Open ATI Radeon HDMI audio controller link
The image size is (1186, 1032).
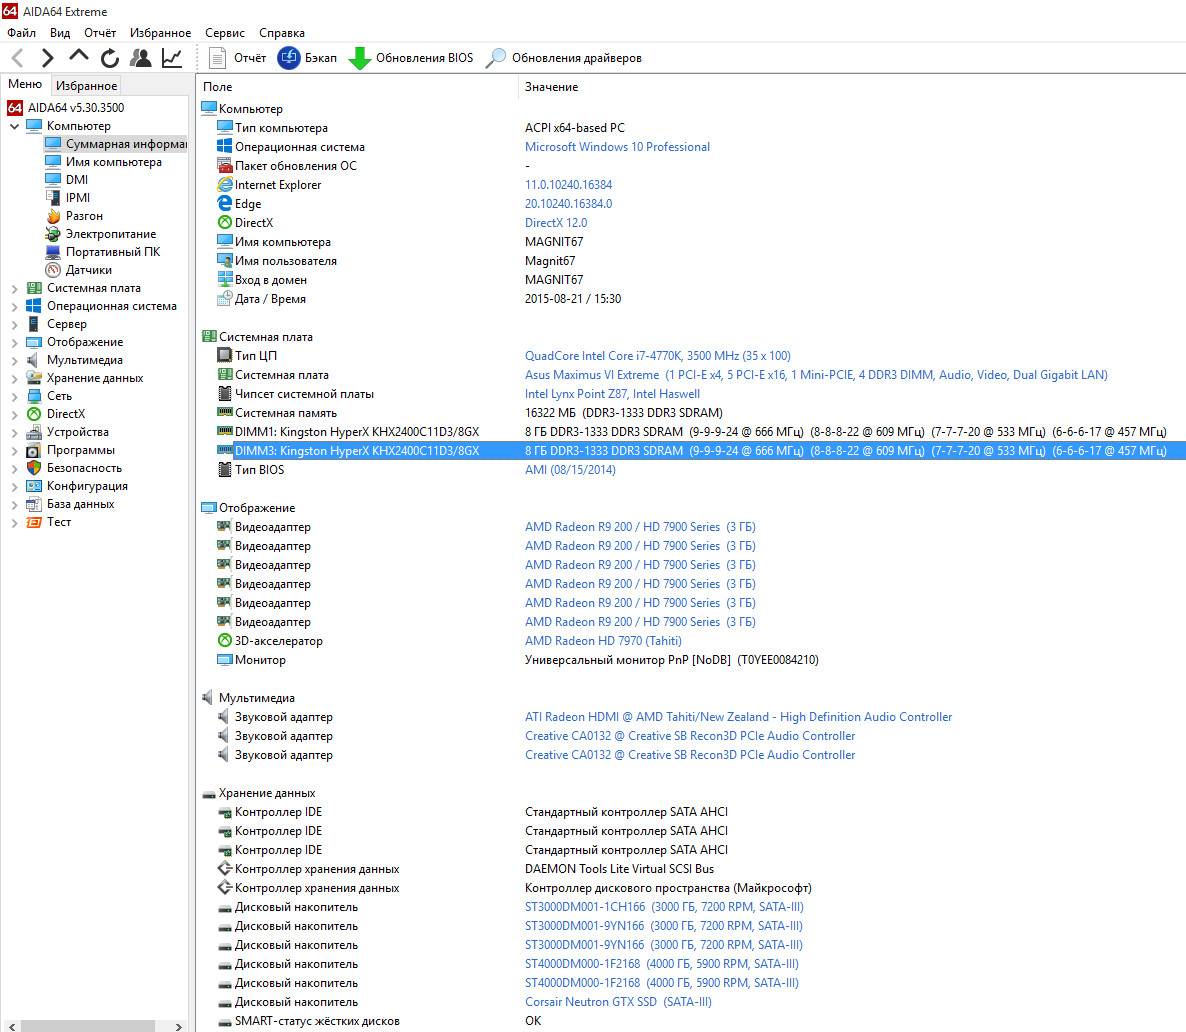tap(738, 716)
